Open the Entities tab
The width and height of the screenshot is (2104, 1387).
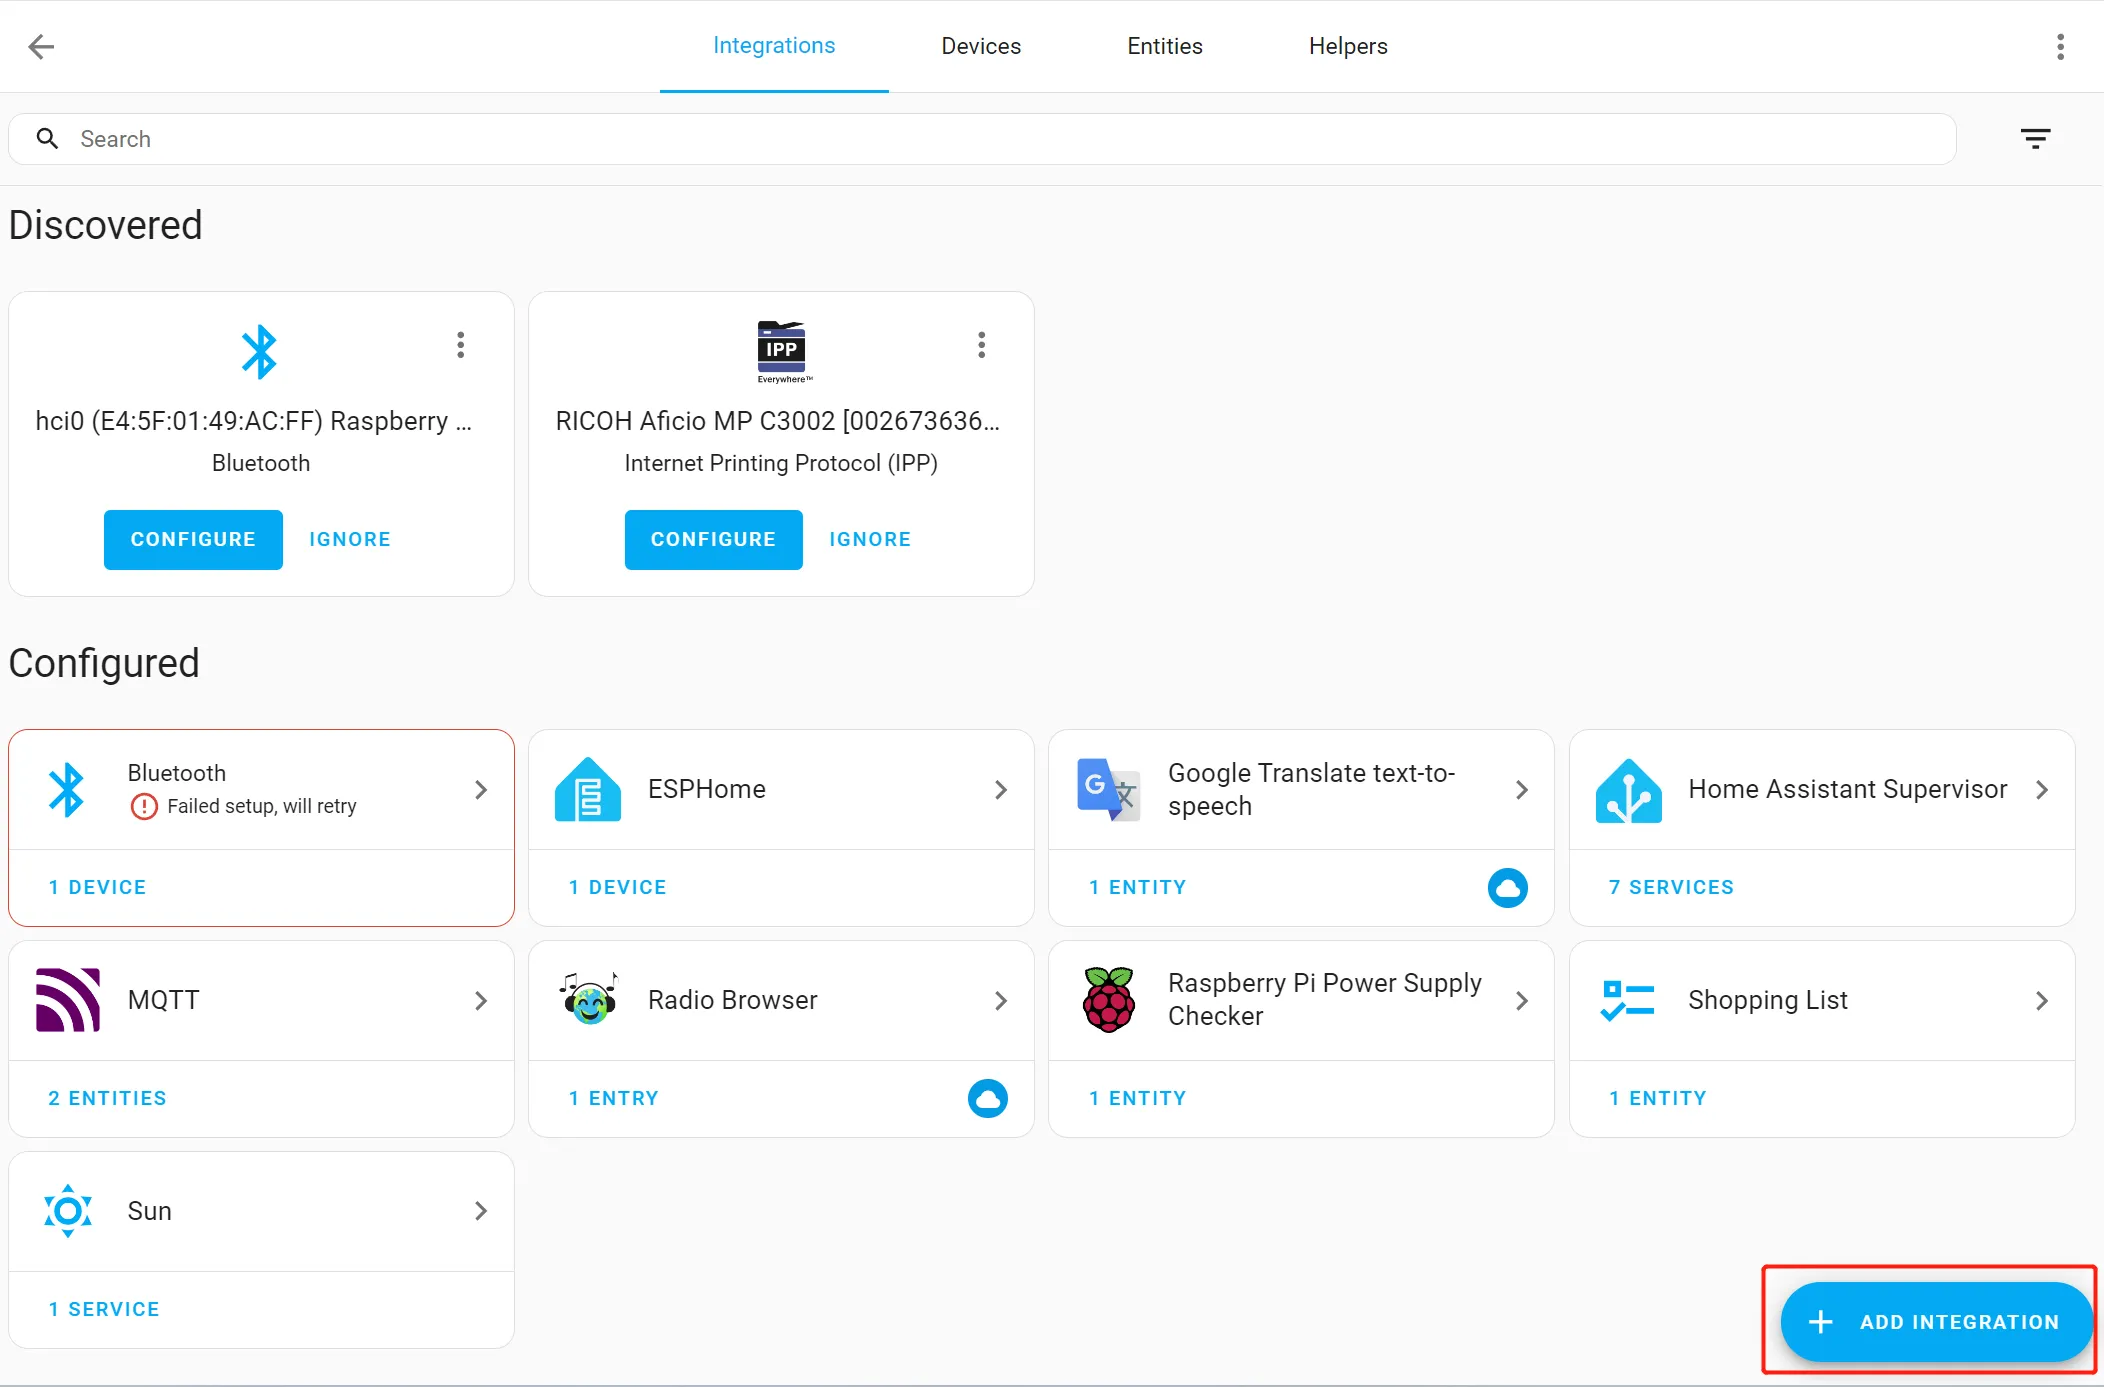tap(1164, 46)
